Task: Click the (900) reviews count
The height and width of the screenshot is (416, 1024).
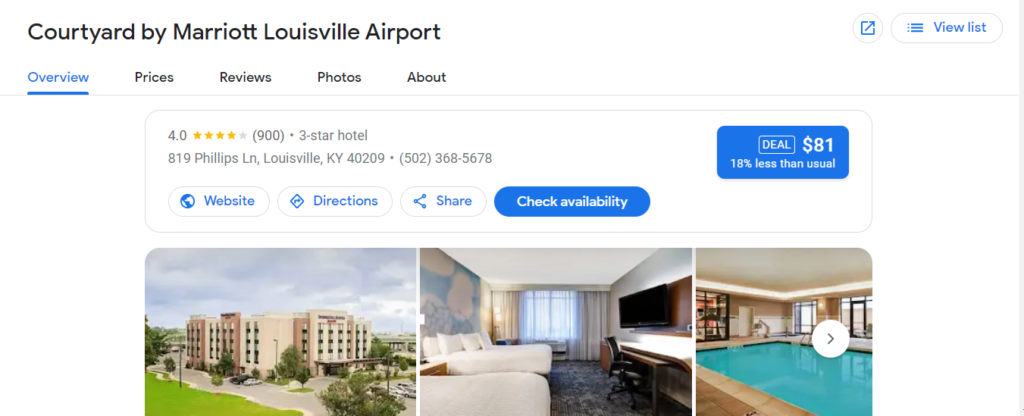Action: 268,136
